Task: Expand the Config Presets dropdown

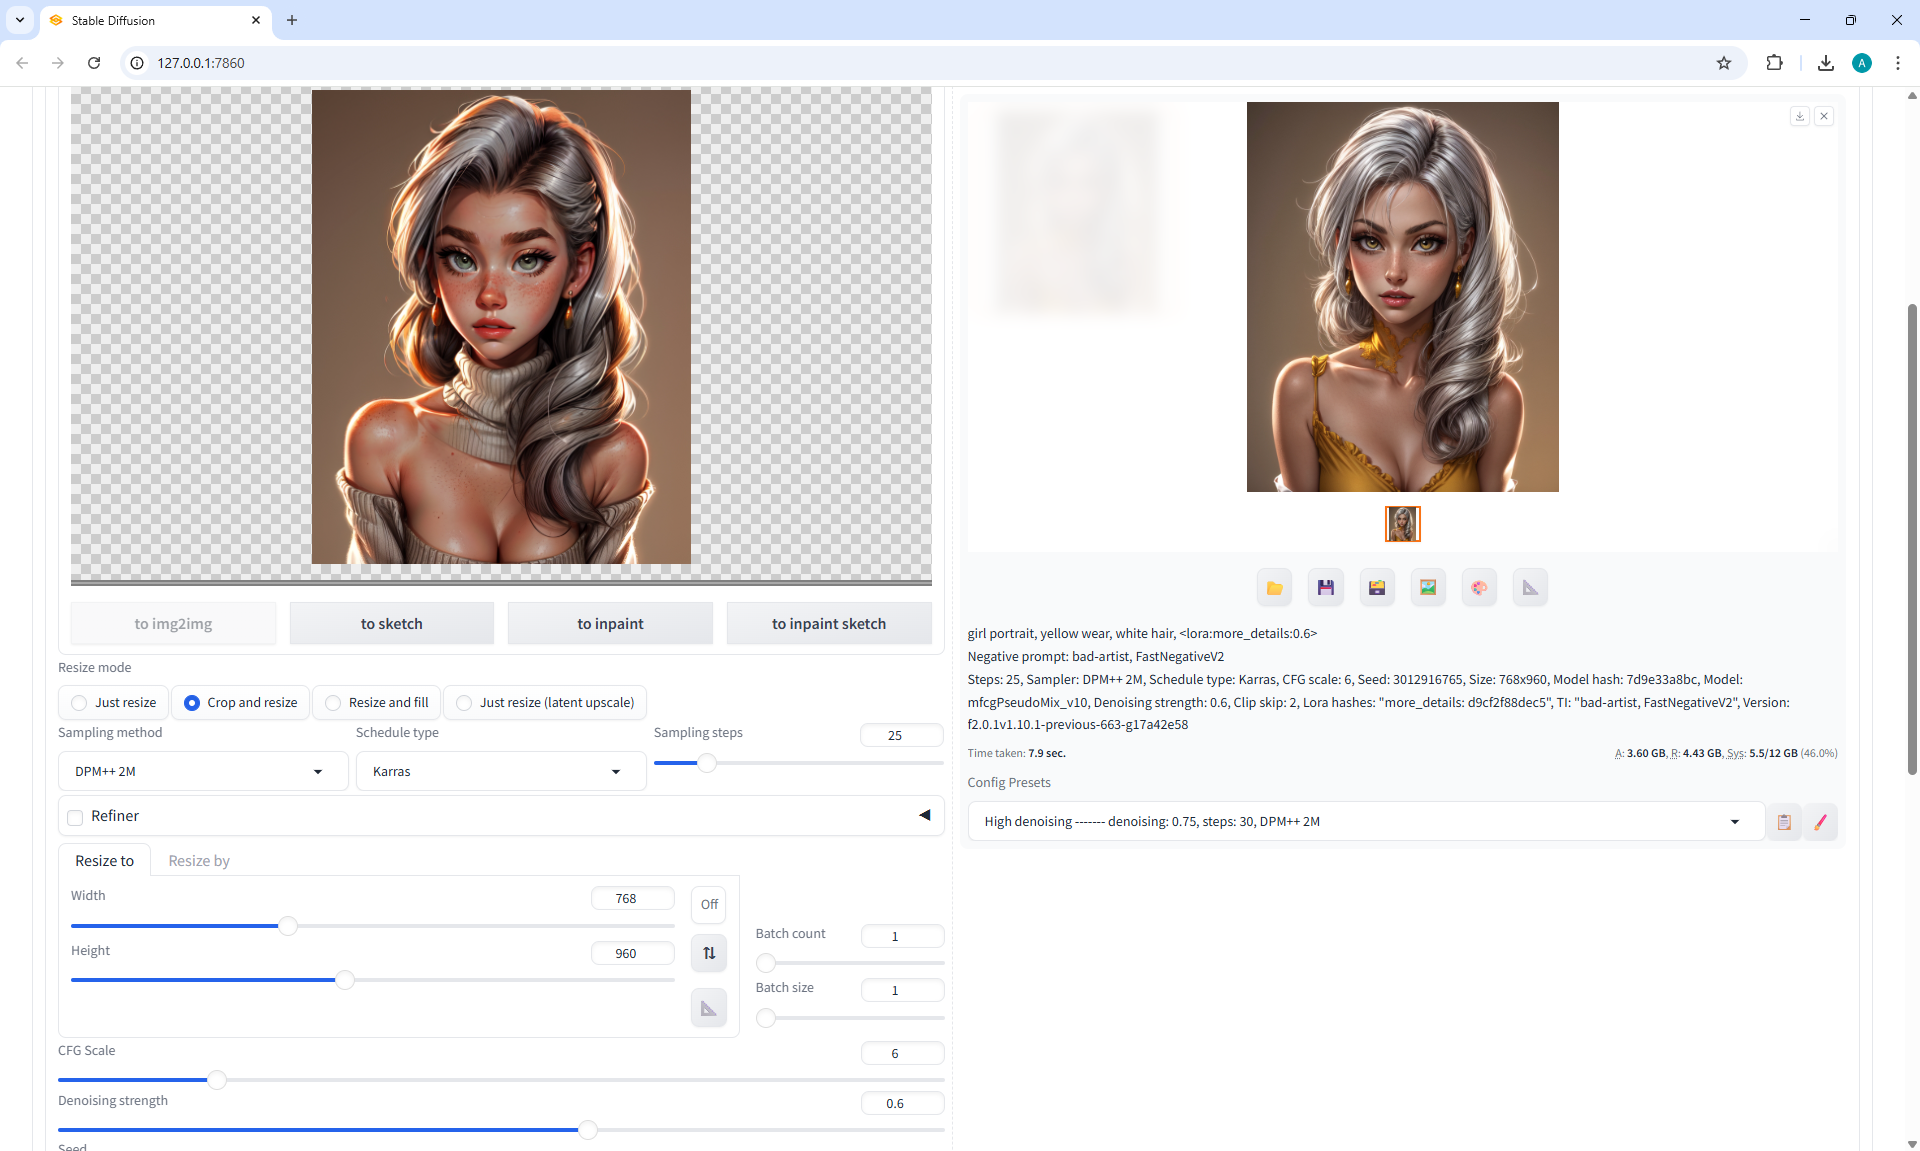Action: tap(1365, 822)
